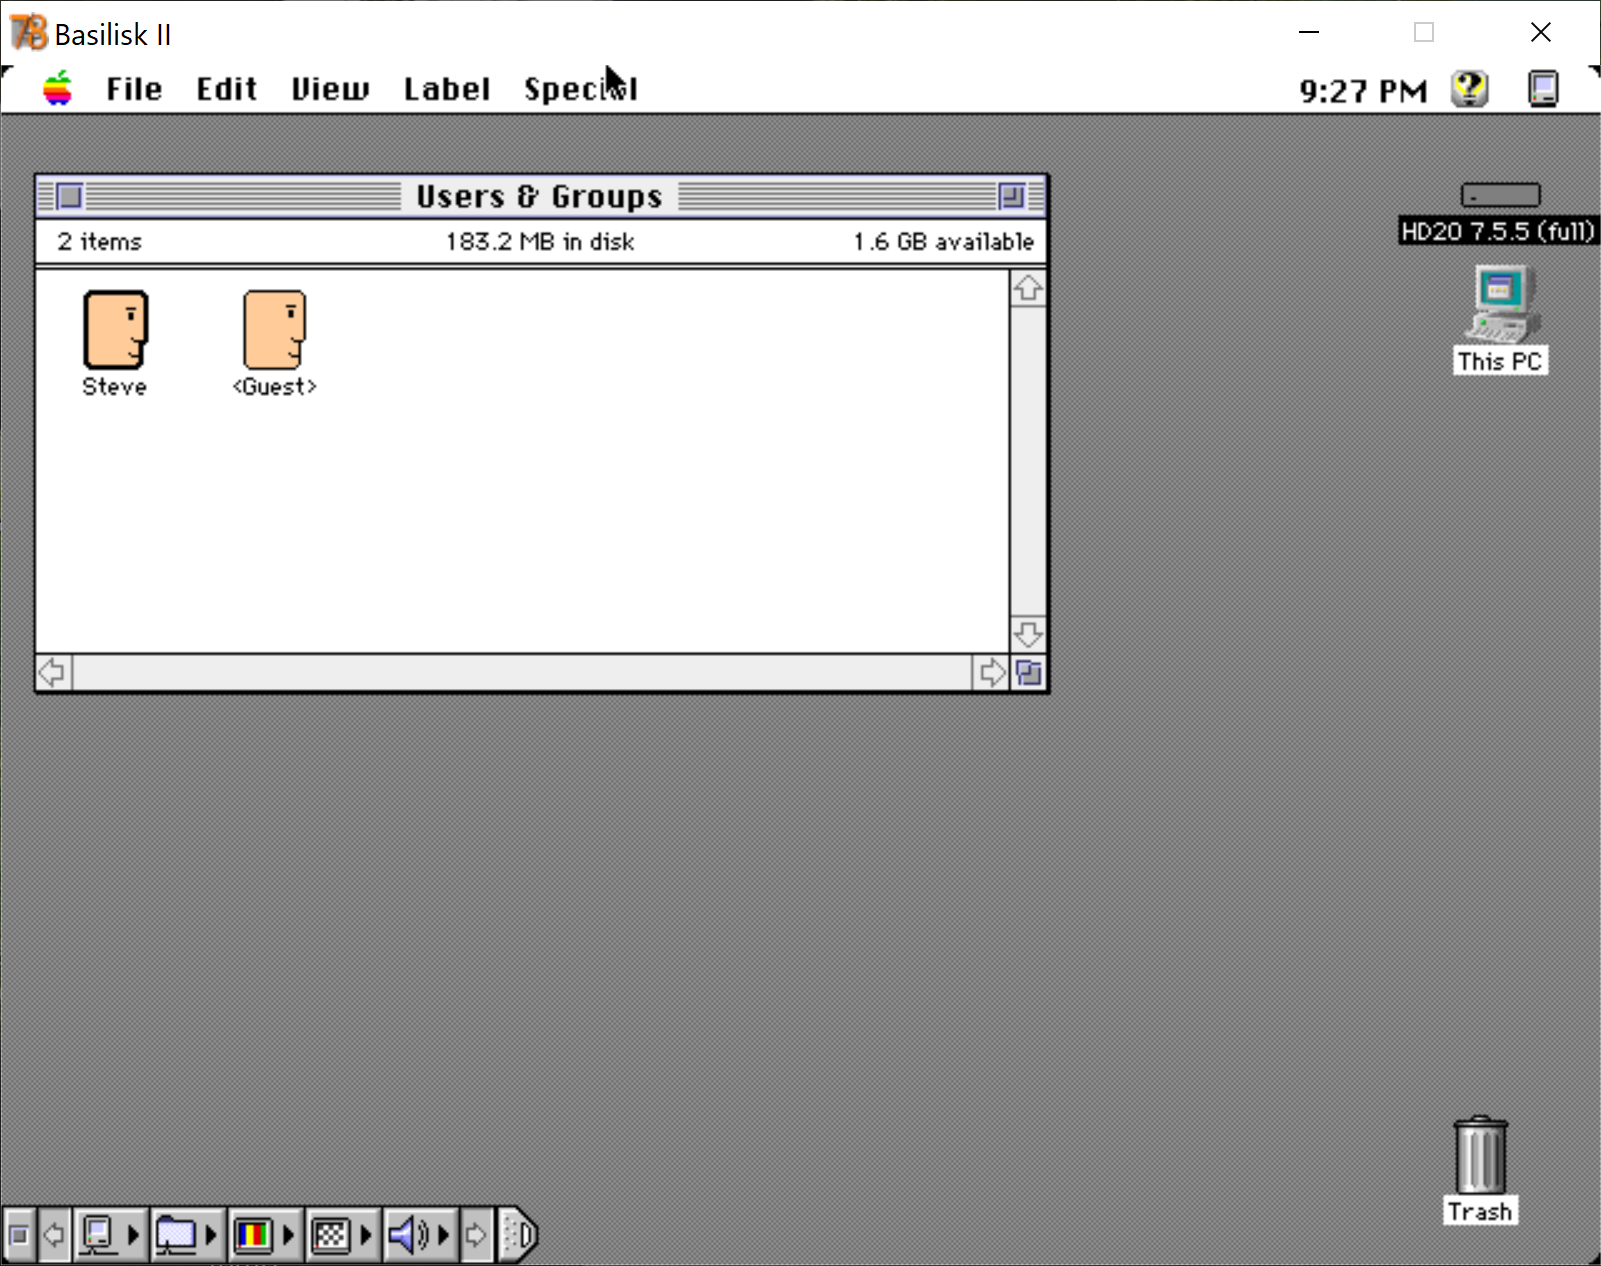The height and width of the screenshot is (1266, 1601).
Task: Click the This PC icon label
Action: (x=1500, y=361)
